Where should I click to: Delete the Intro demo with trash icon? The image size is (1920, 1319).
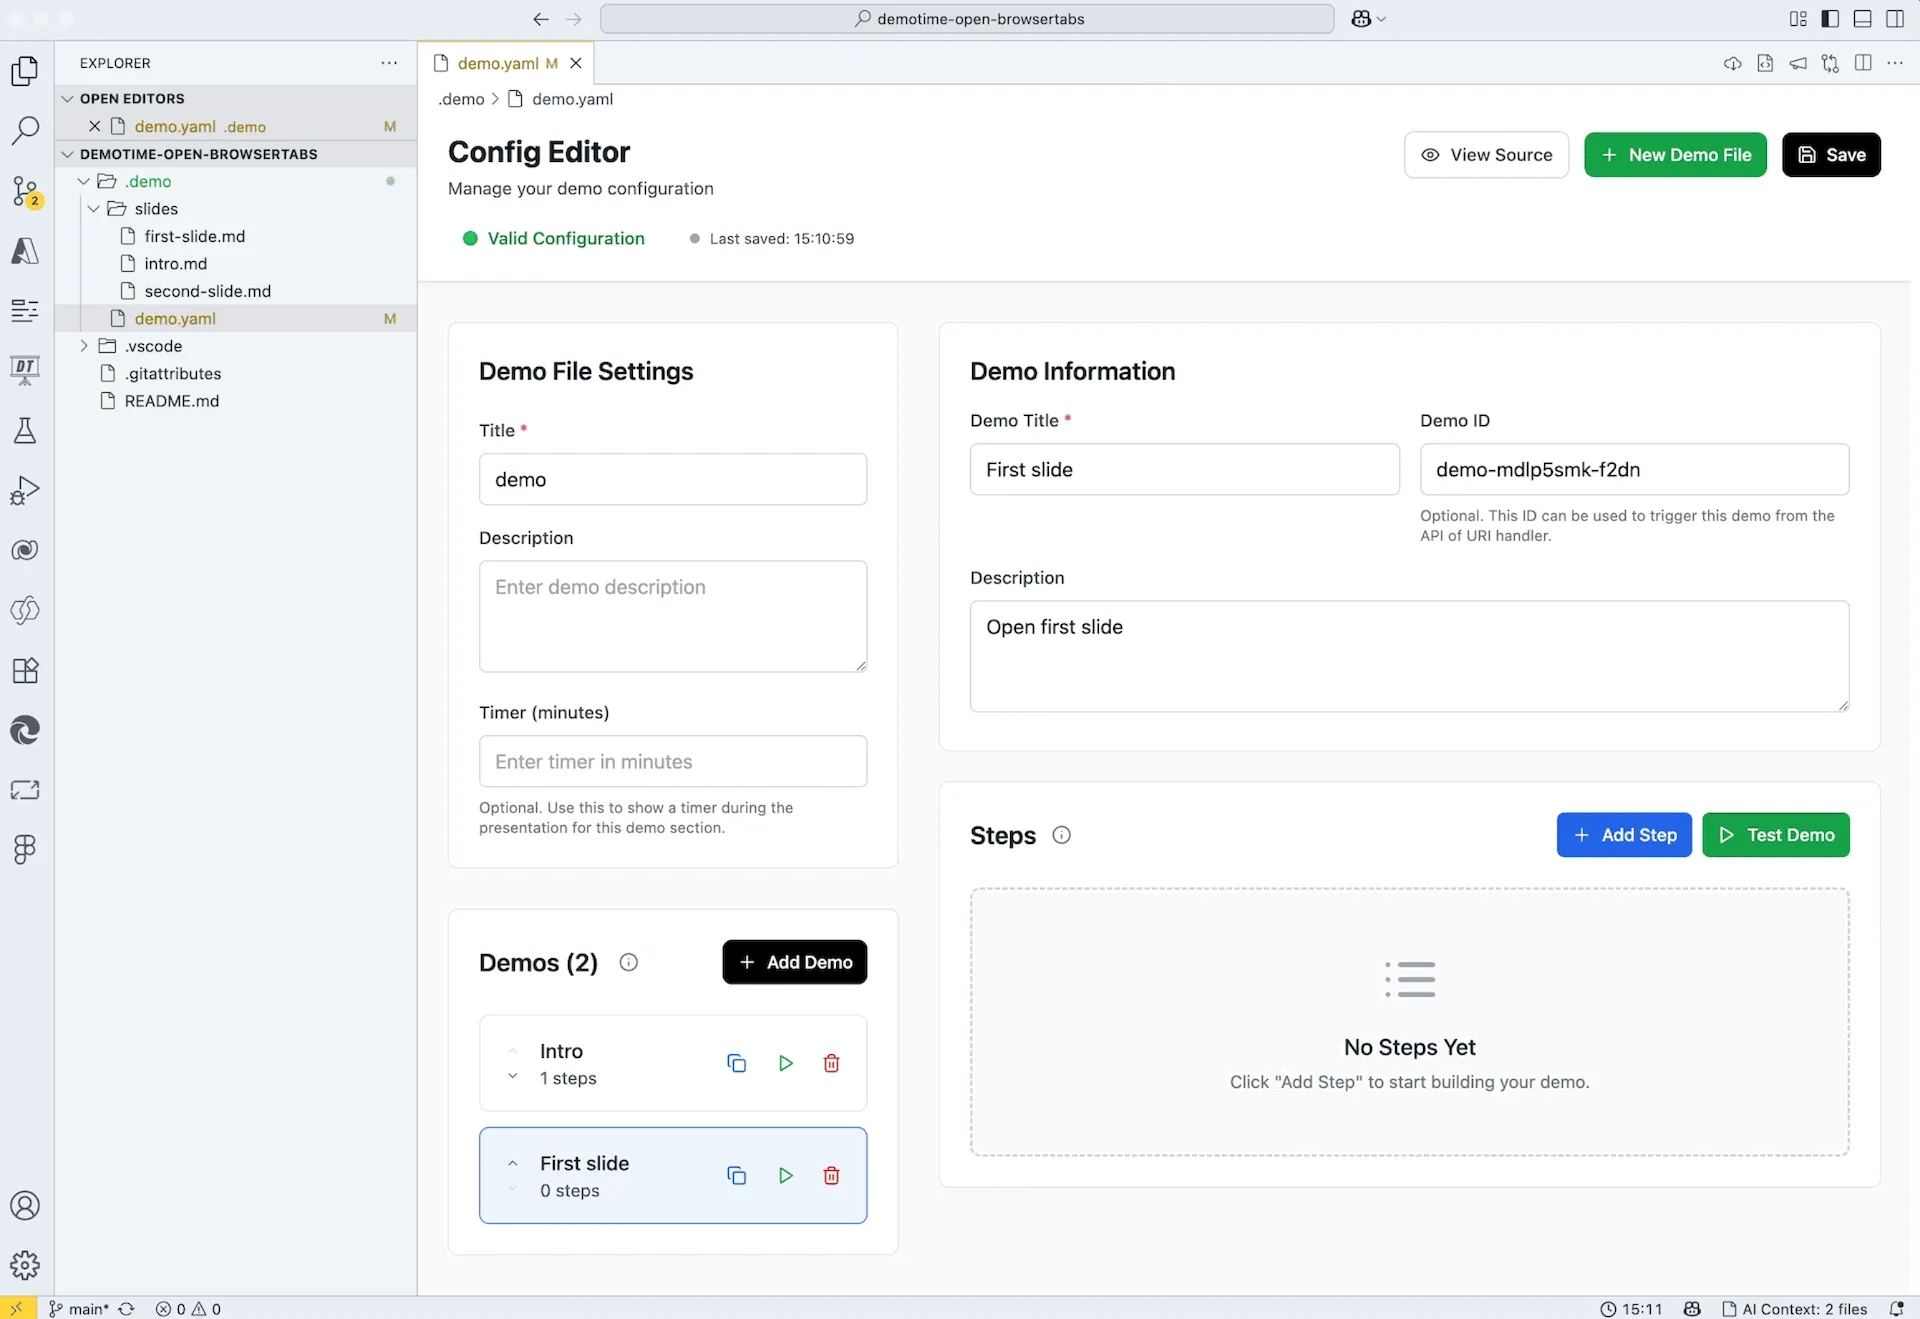click(831, 1063)
